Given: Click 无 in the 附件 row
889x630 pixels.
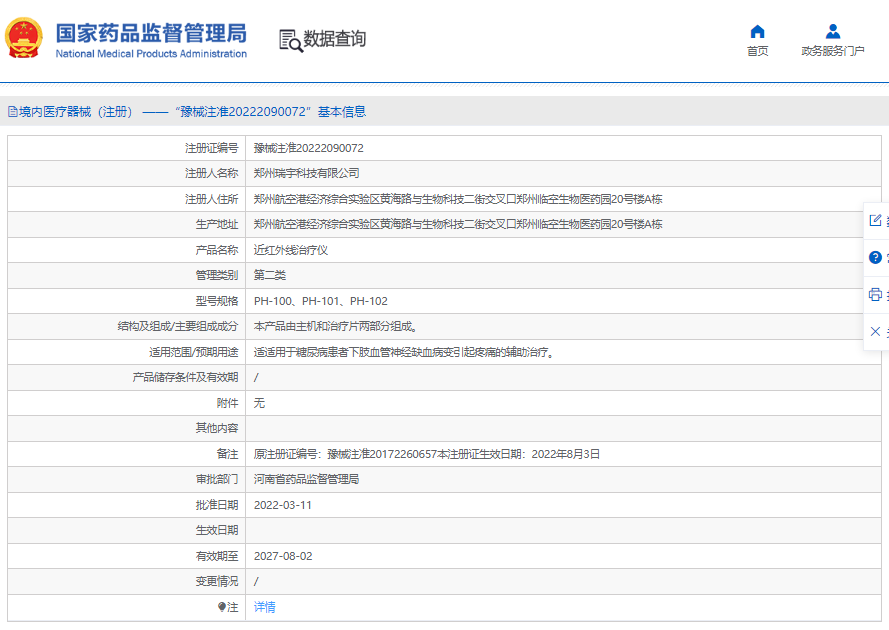Looking at the screenshot, I should pos(259,403).
